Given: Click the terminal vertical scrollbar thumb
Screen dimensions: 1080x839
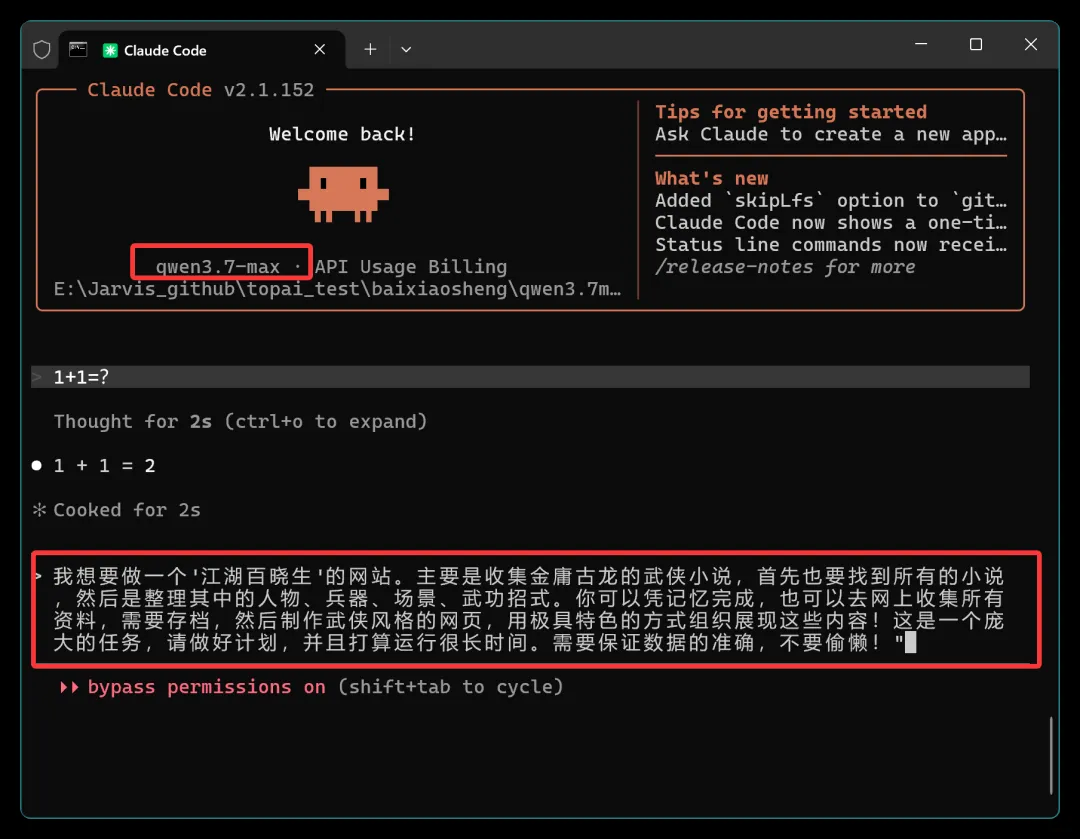Looking at the screenshot, I should (1051, 756).
